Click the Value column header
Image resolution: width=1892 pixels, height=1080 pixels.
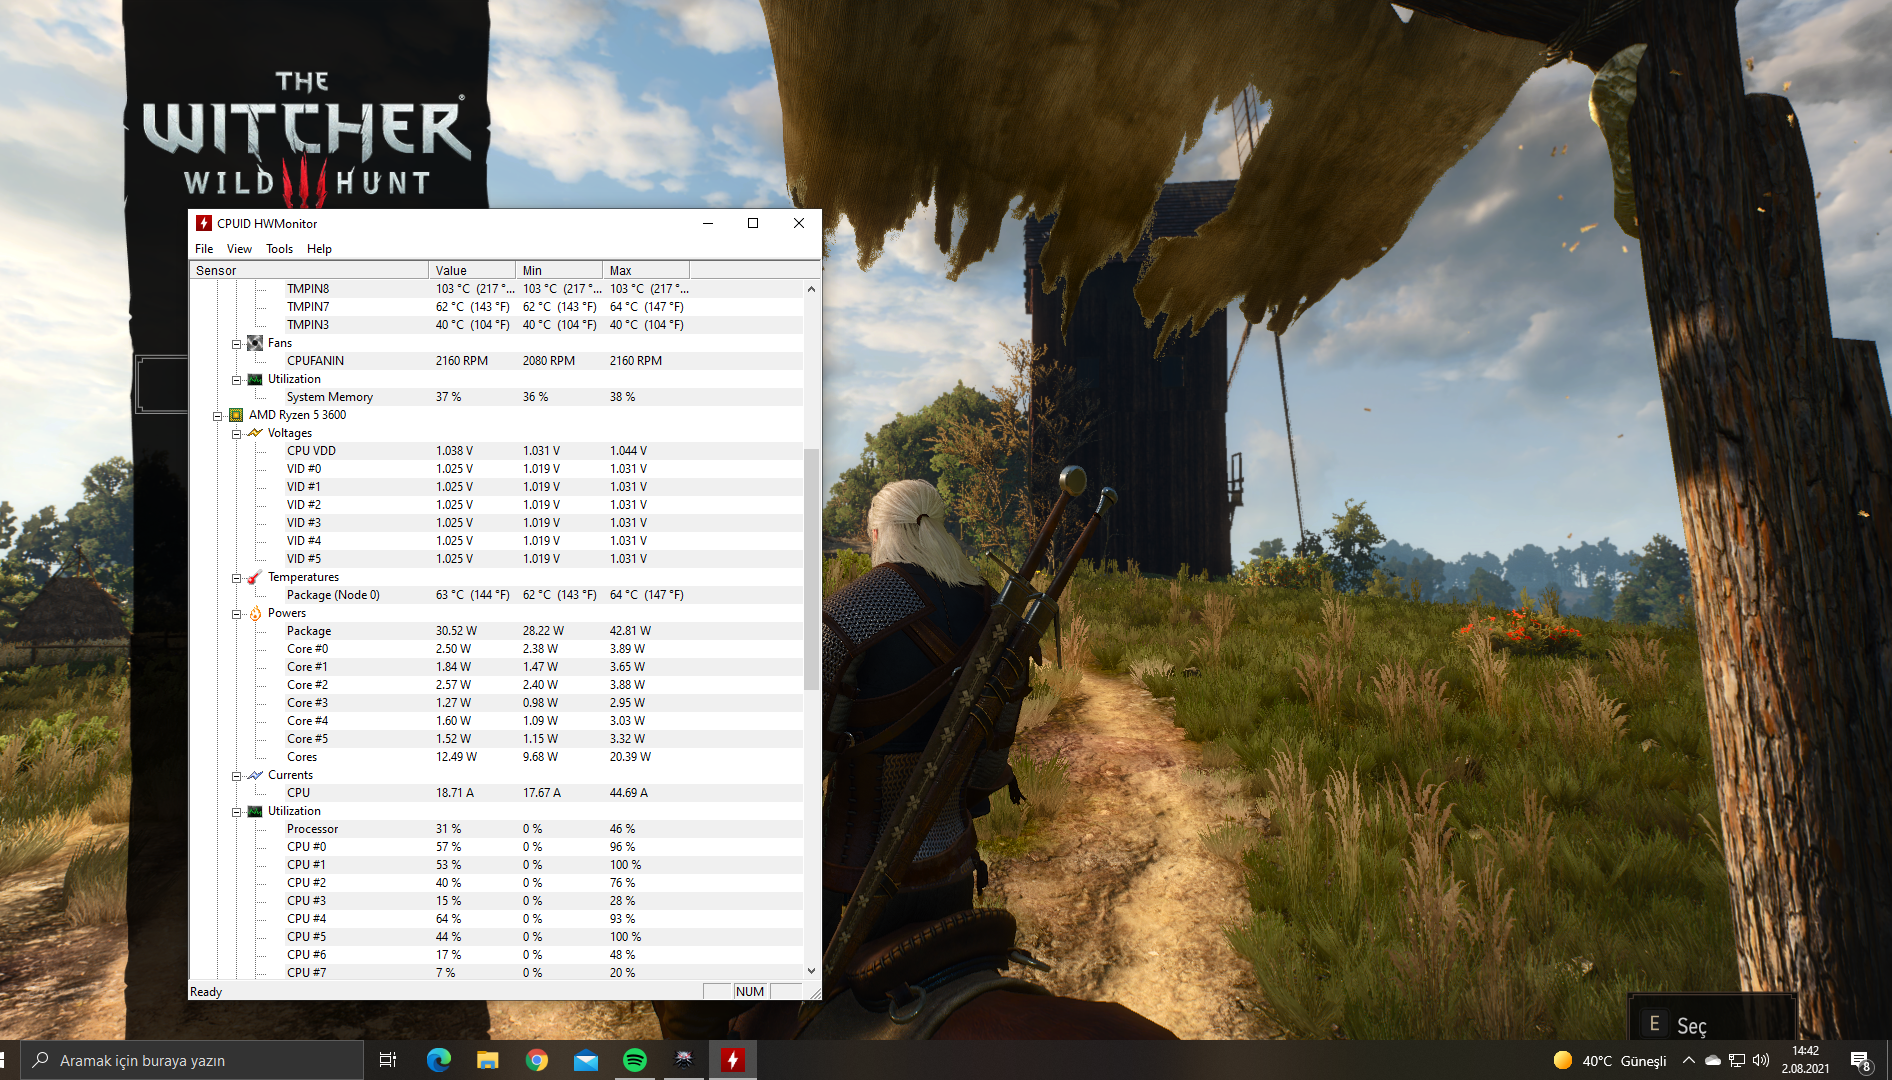point(472,270)
